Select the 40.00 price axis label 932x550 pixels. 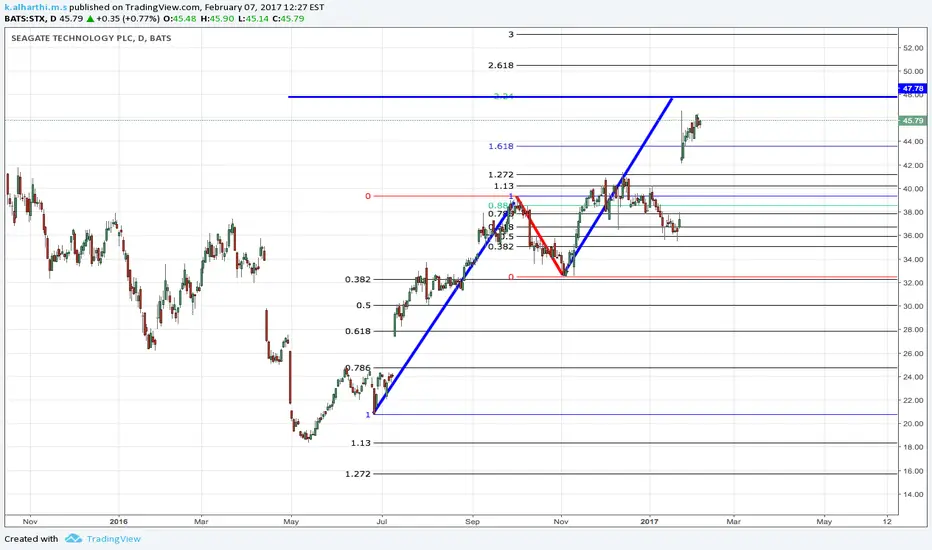[914, 189]
